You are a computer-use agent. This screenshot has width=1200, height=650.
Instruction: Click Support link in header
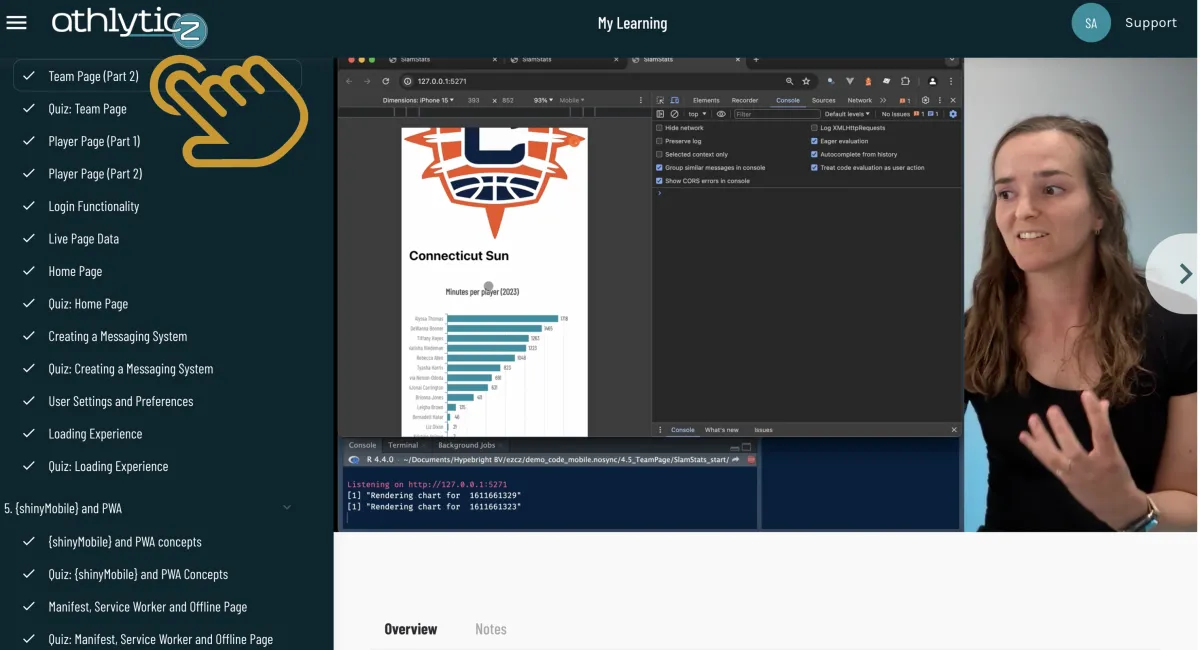[1151, 22]
